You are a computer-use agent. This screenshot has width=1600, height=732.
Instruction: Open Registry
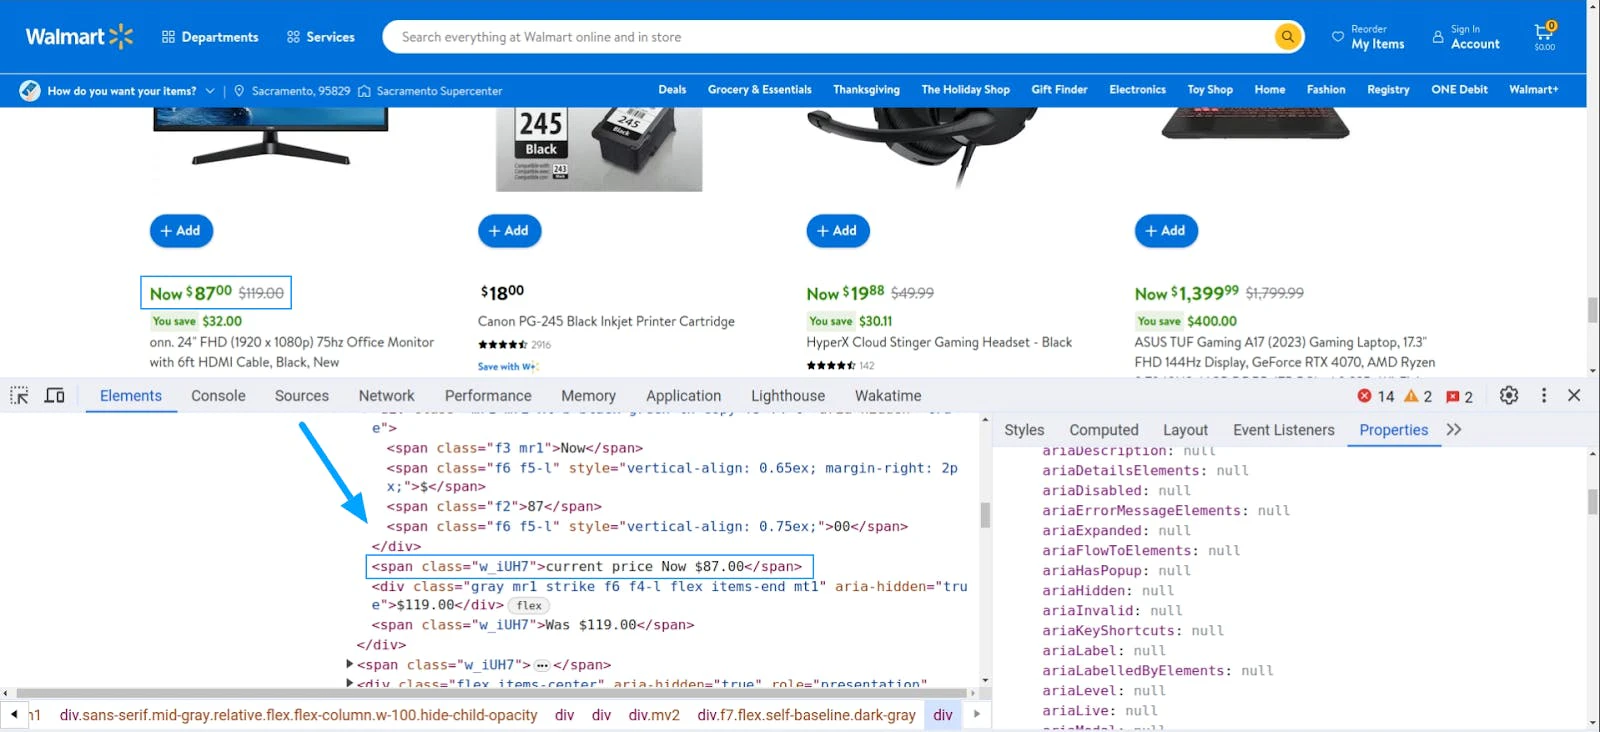pos(1388,90)
